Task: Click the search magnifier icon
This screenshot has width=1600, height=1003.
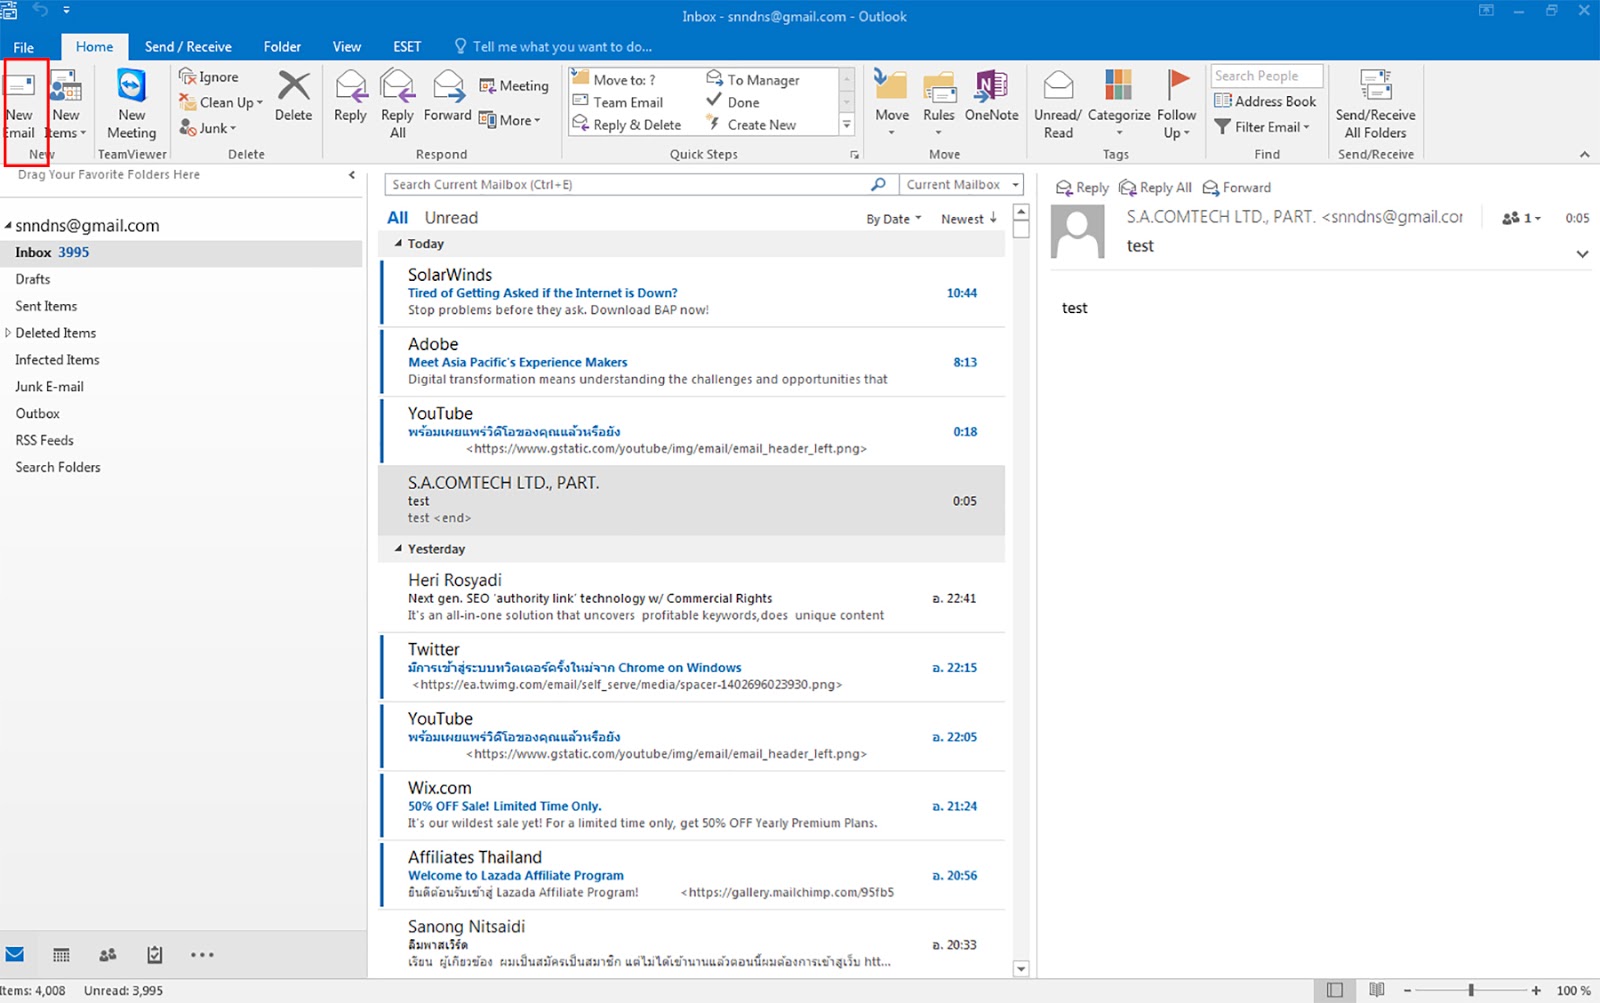Action: (878, 184)
